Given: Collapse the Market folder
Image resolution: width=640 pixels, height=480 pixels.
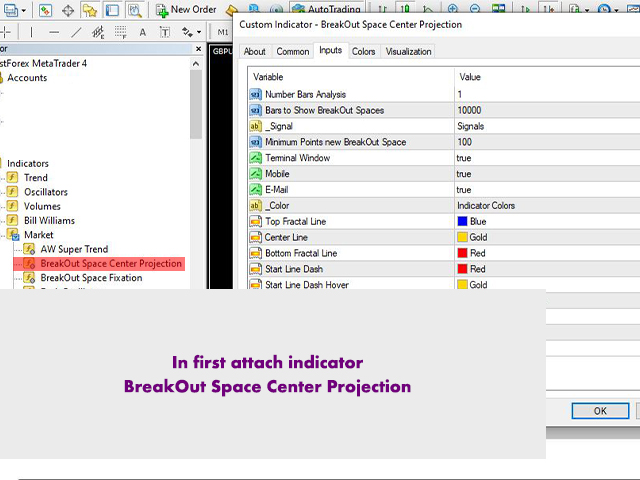Looking at the screenshot, I should (x=39, y=235).
